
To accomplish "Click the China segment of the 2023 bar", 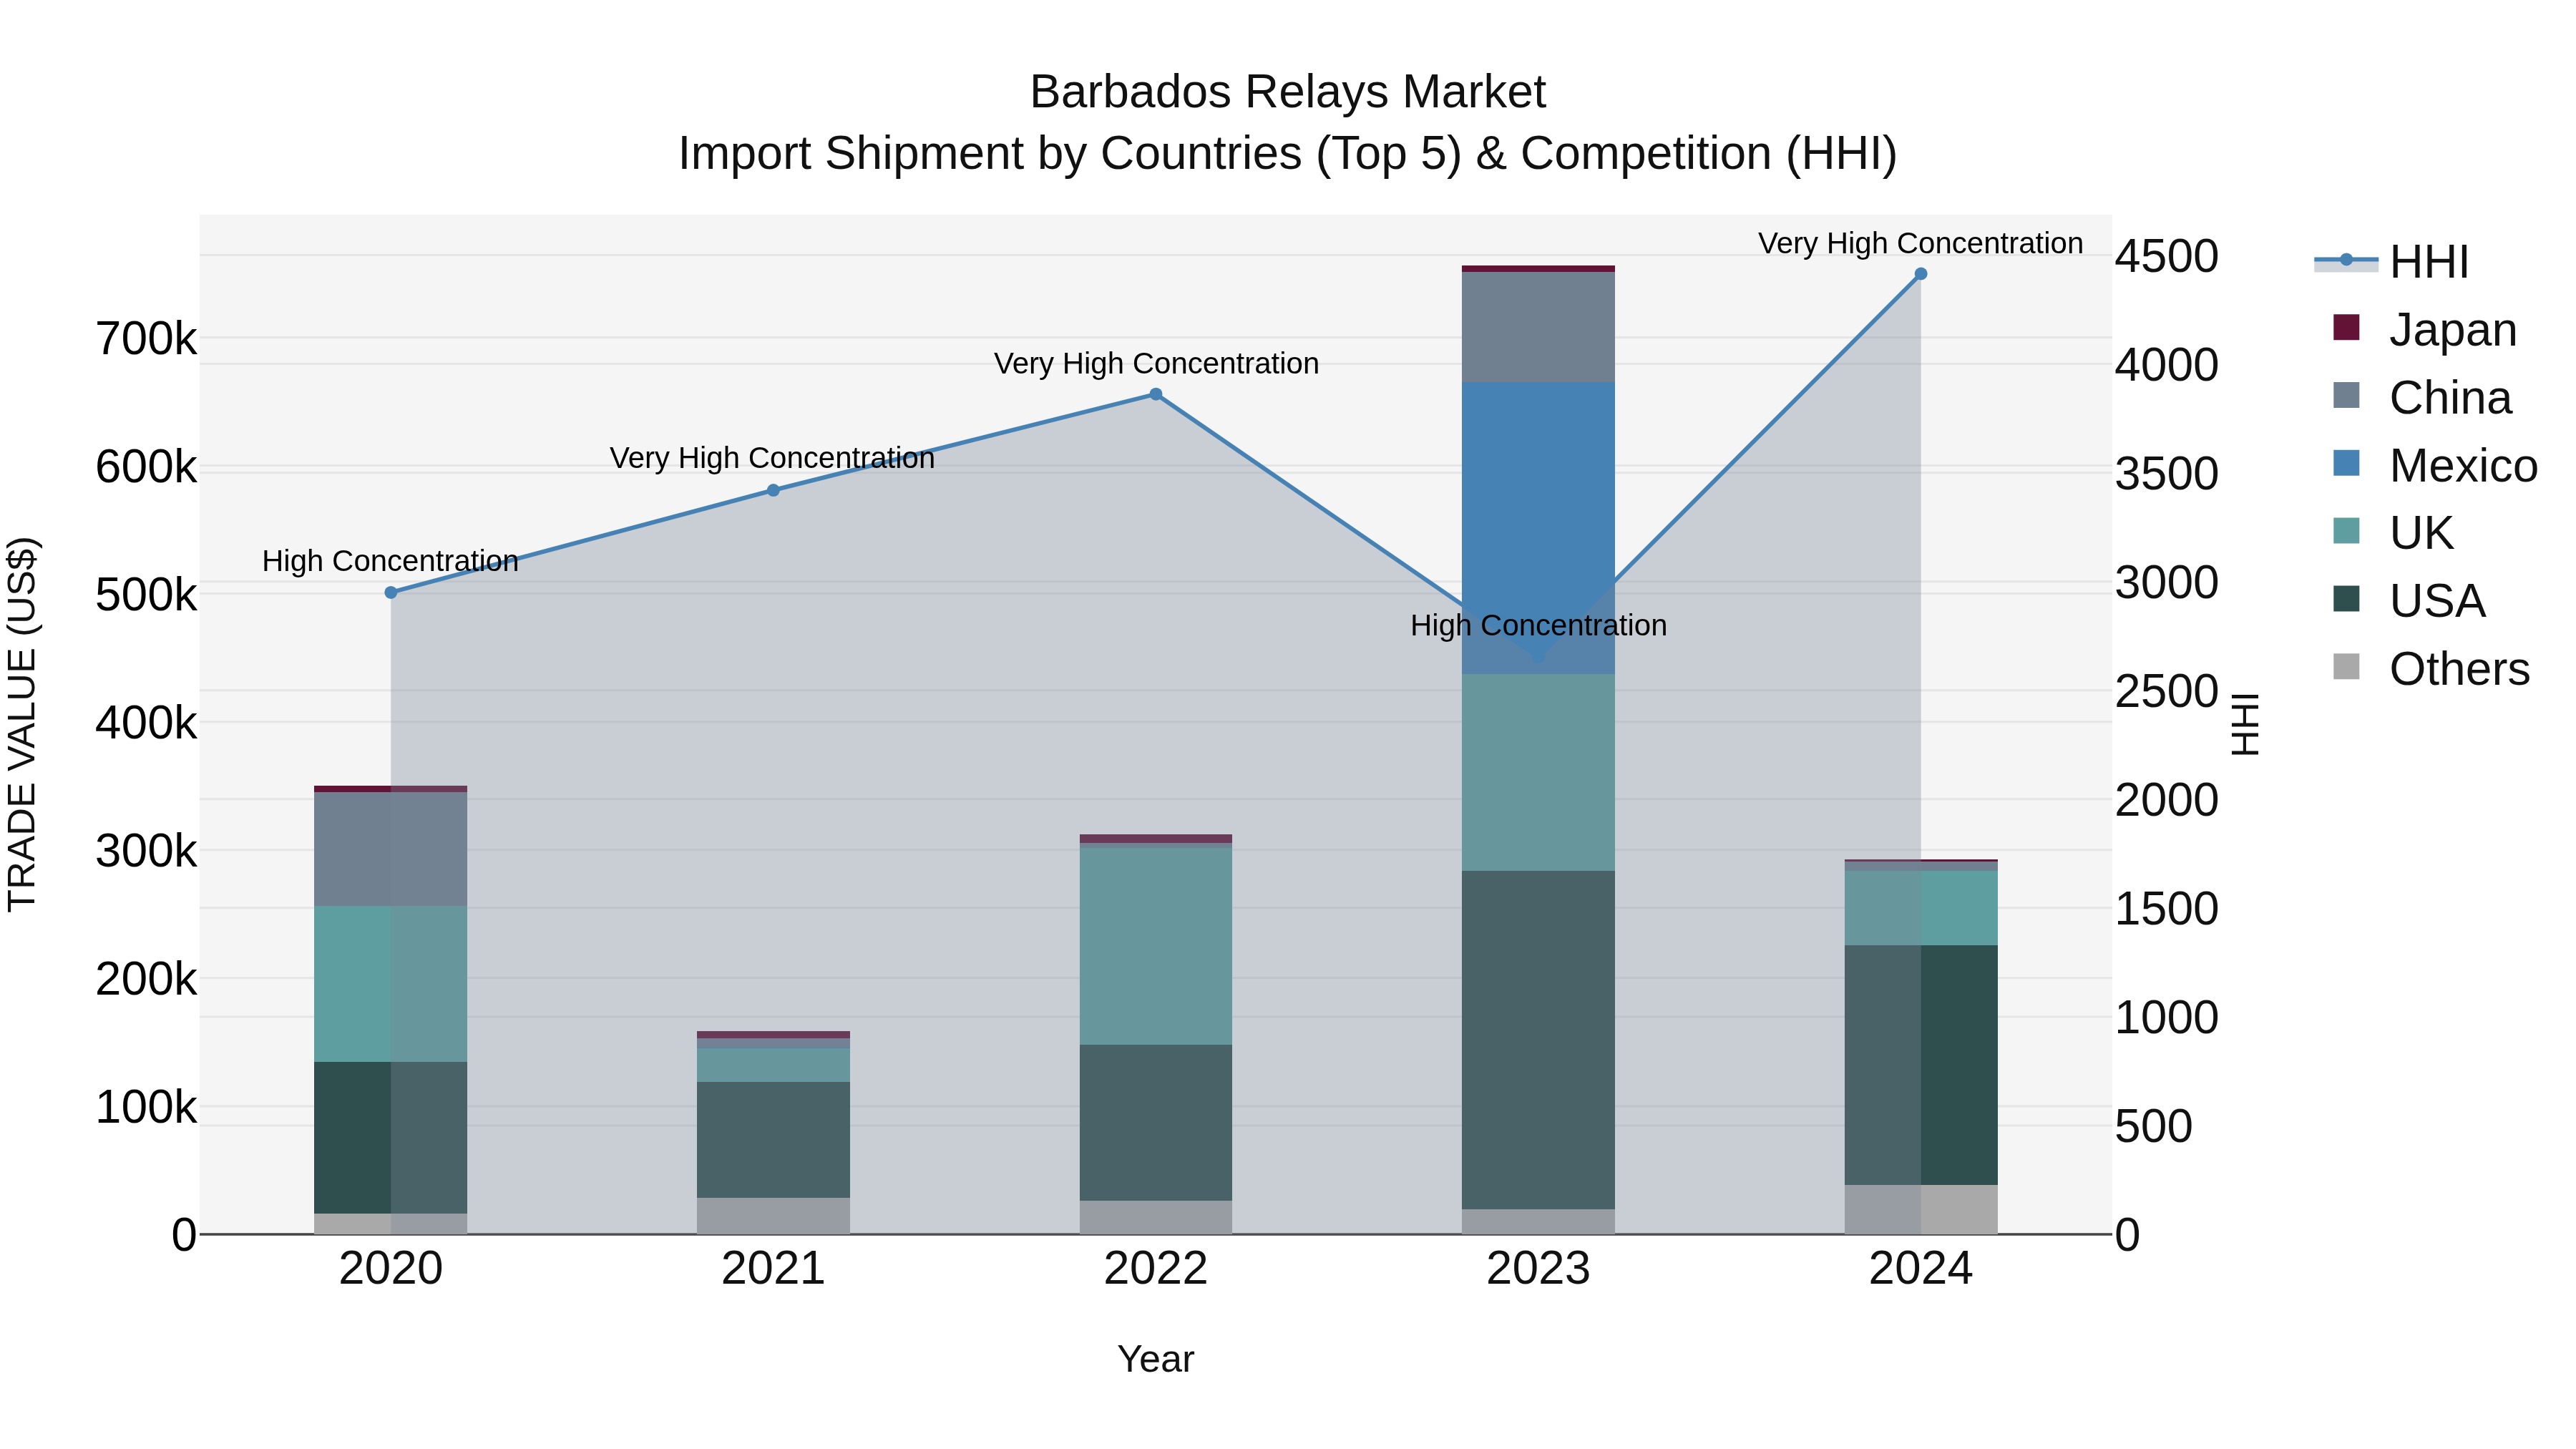I will point(1538,327).
